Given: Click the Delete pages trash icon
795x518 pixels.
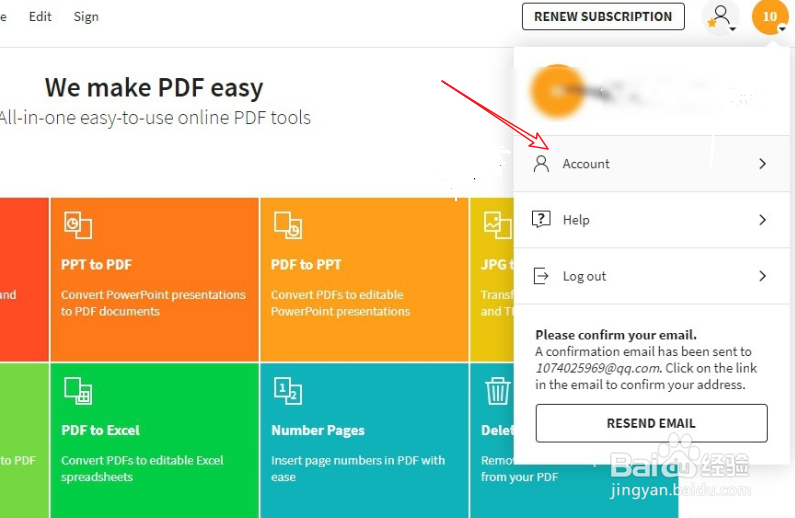Looking at the screenshot, I should click(x=497, y=391).
